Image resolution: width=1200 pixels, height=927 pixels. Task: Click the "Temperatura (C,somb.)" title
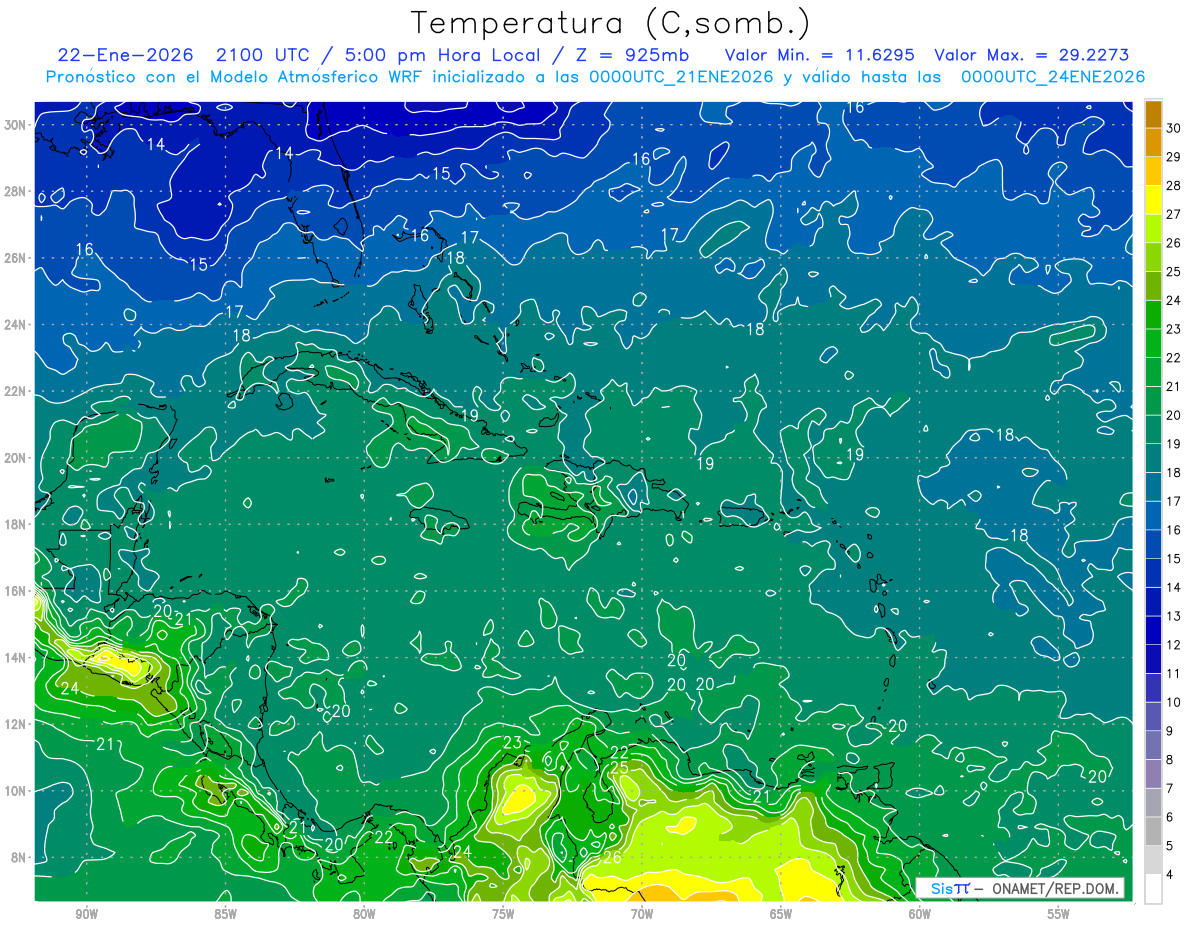pos(610,24)
